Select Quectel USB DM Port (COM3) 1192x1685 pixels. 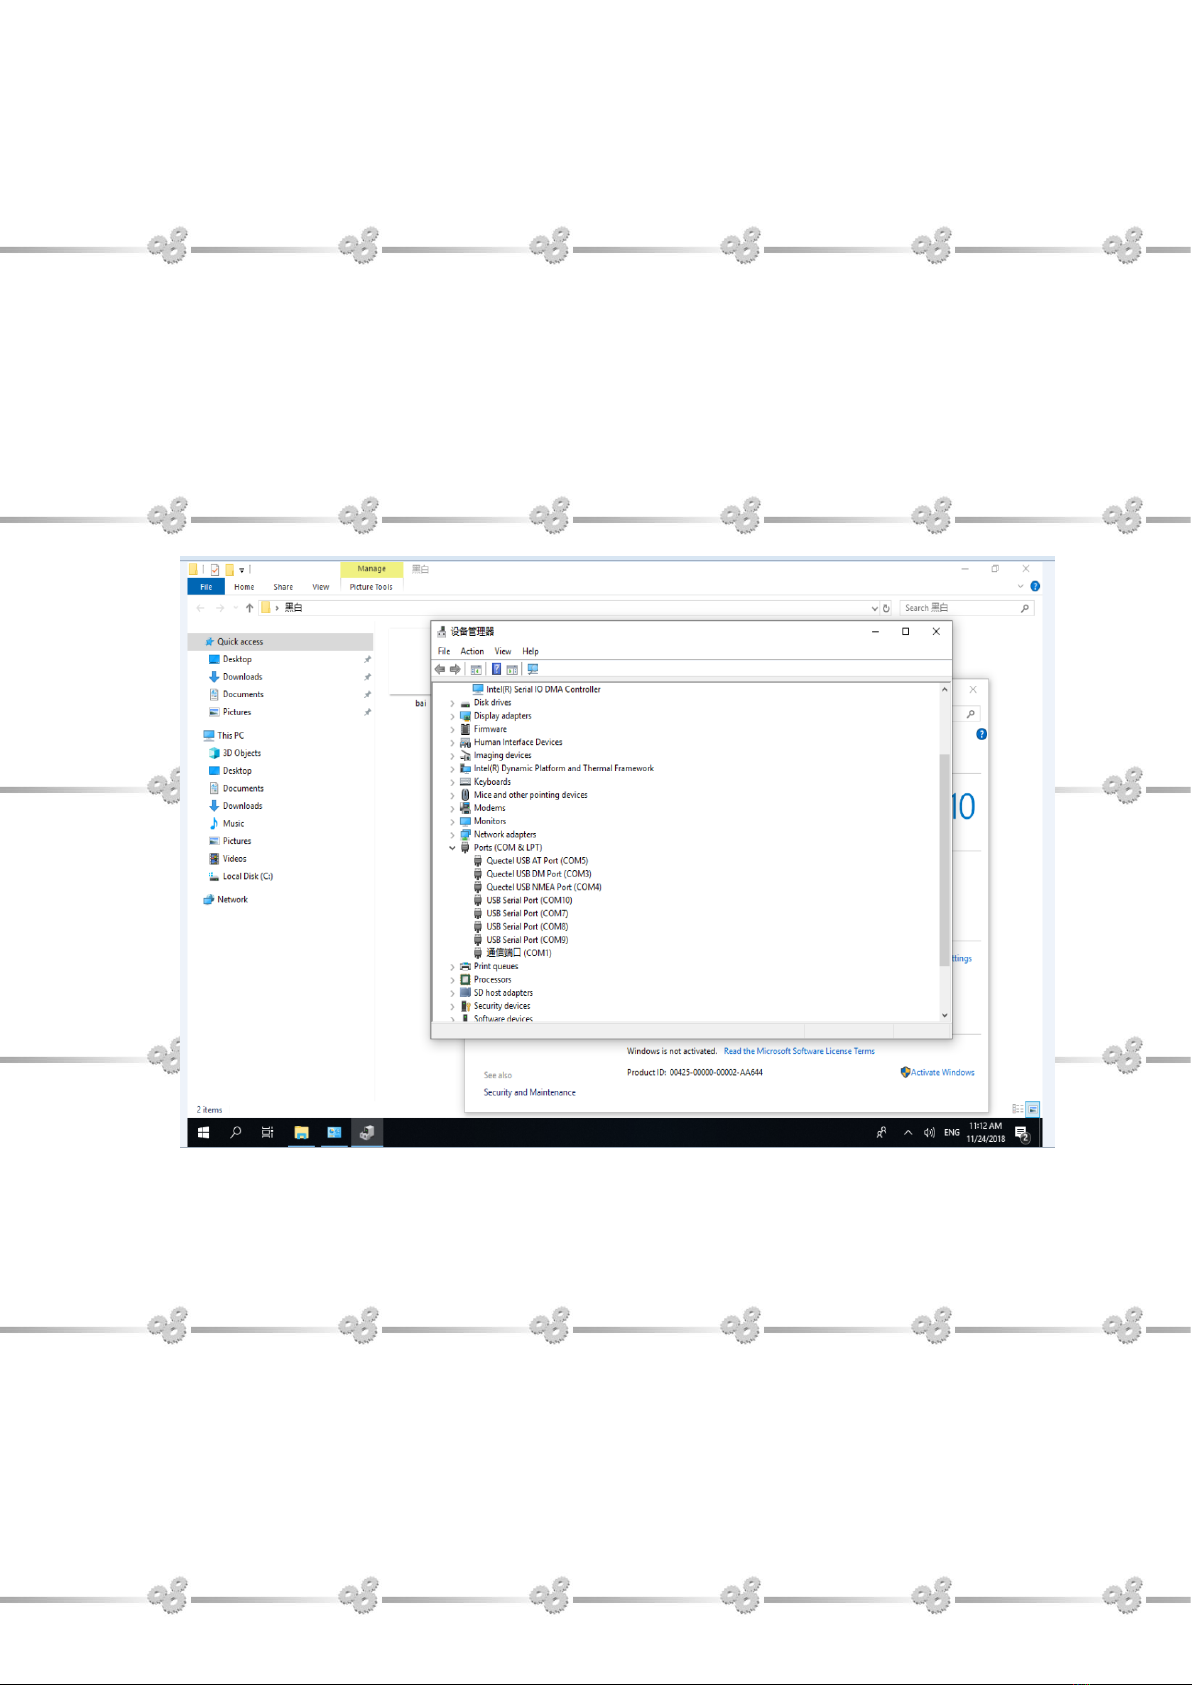click(538, 874)
